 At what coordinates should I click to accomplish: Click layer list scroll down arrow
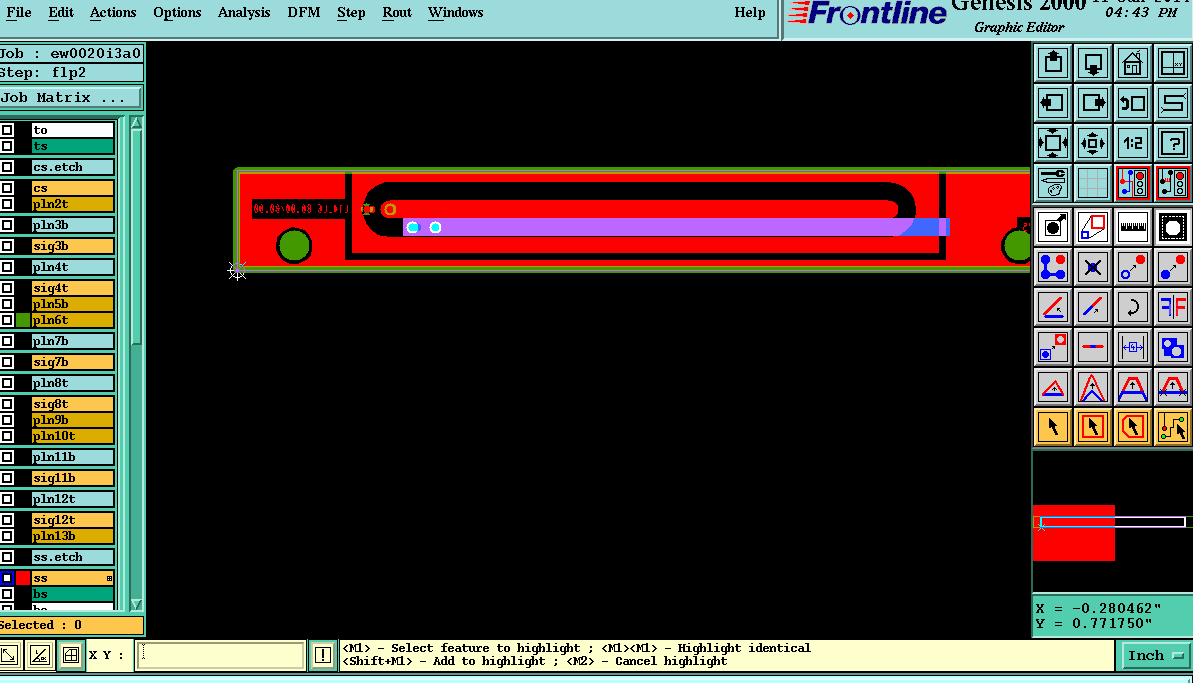click(136, 605)
